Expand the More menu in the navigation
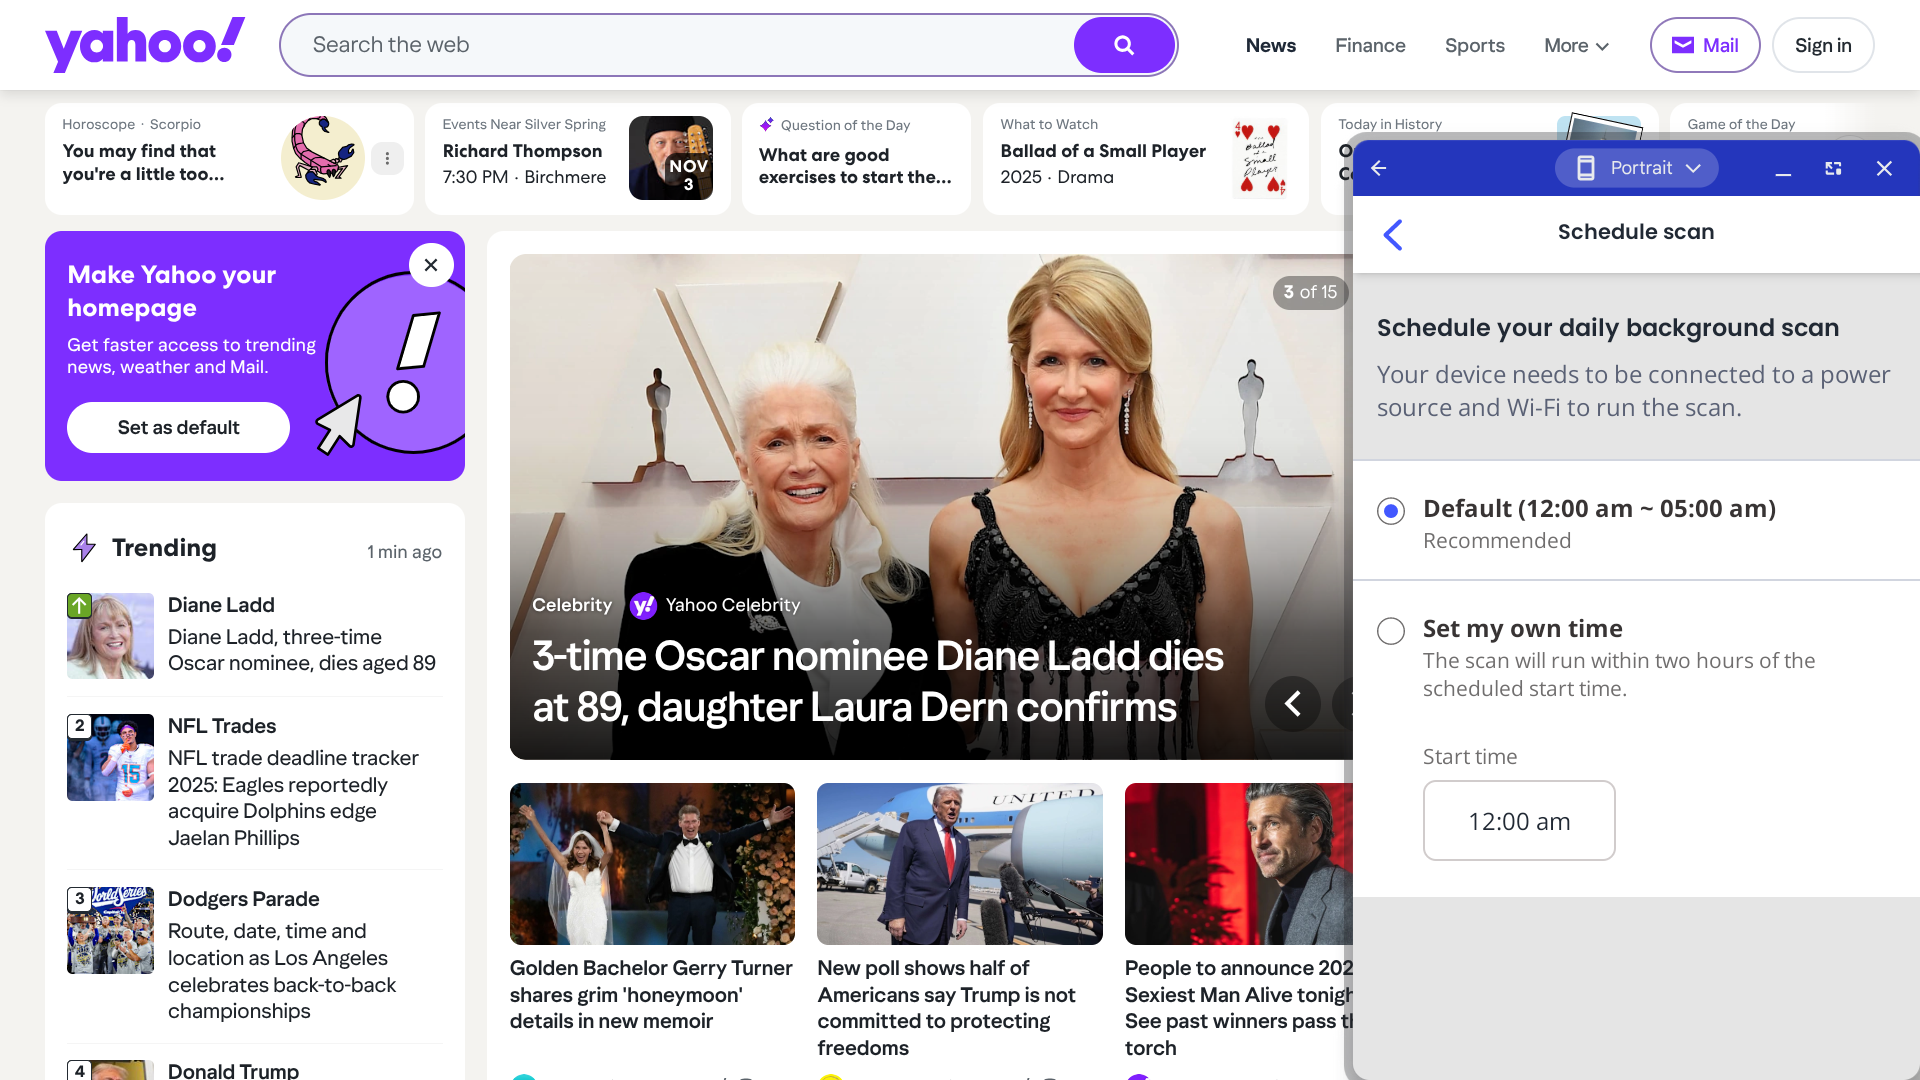The height and width of the screenshot is (1080, 1920). point(1576,45)
